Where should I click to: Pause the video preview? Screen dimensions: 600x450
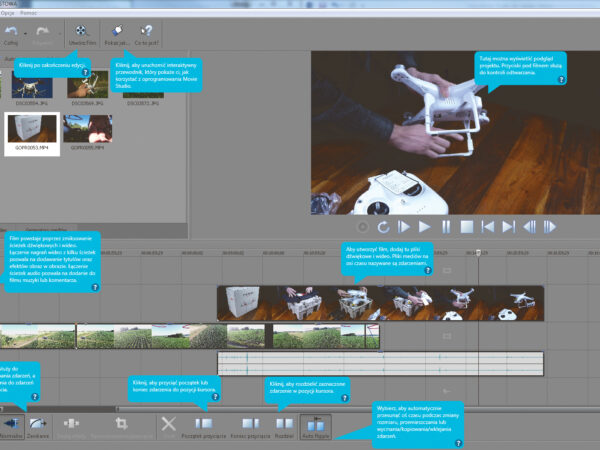(445, 227)
